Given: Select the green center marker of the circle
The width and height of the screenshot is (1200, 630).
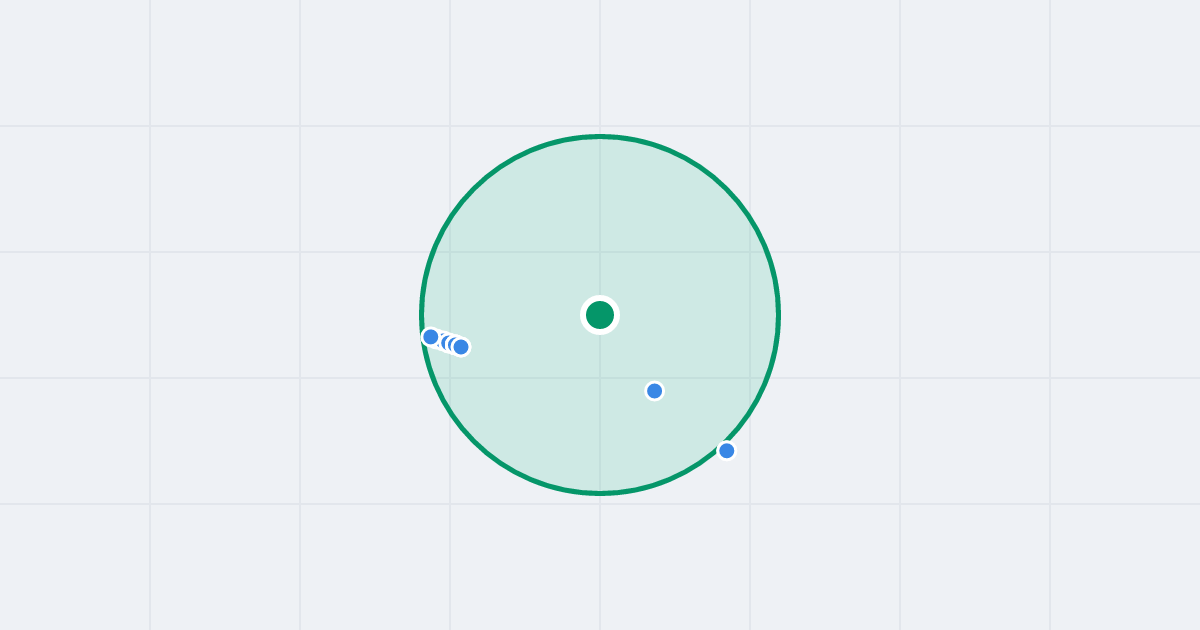Looking at the screenshot, I should [x=600, y=315].
